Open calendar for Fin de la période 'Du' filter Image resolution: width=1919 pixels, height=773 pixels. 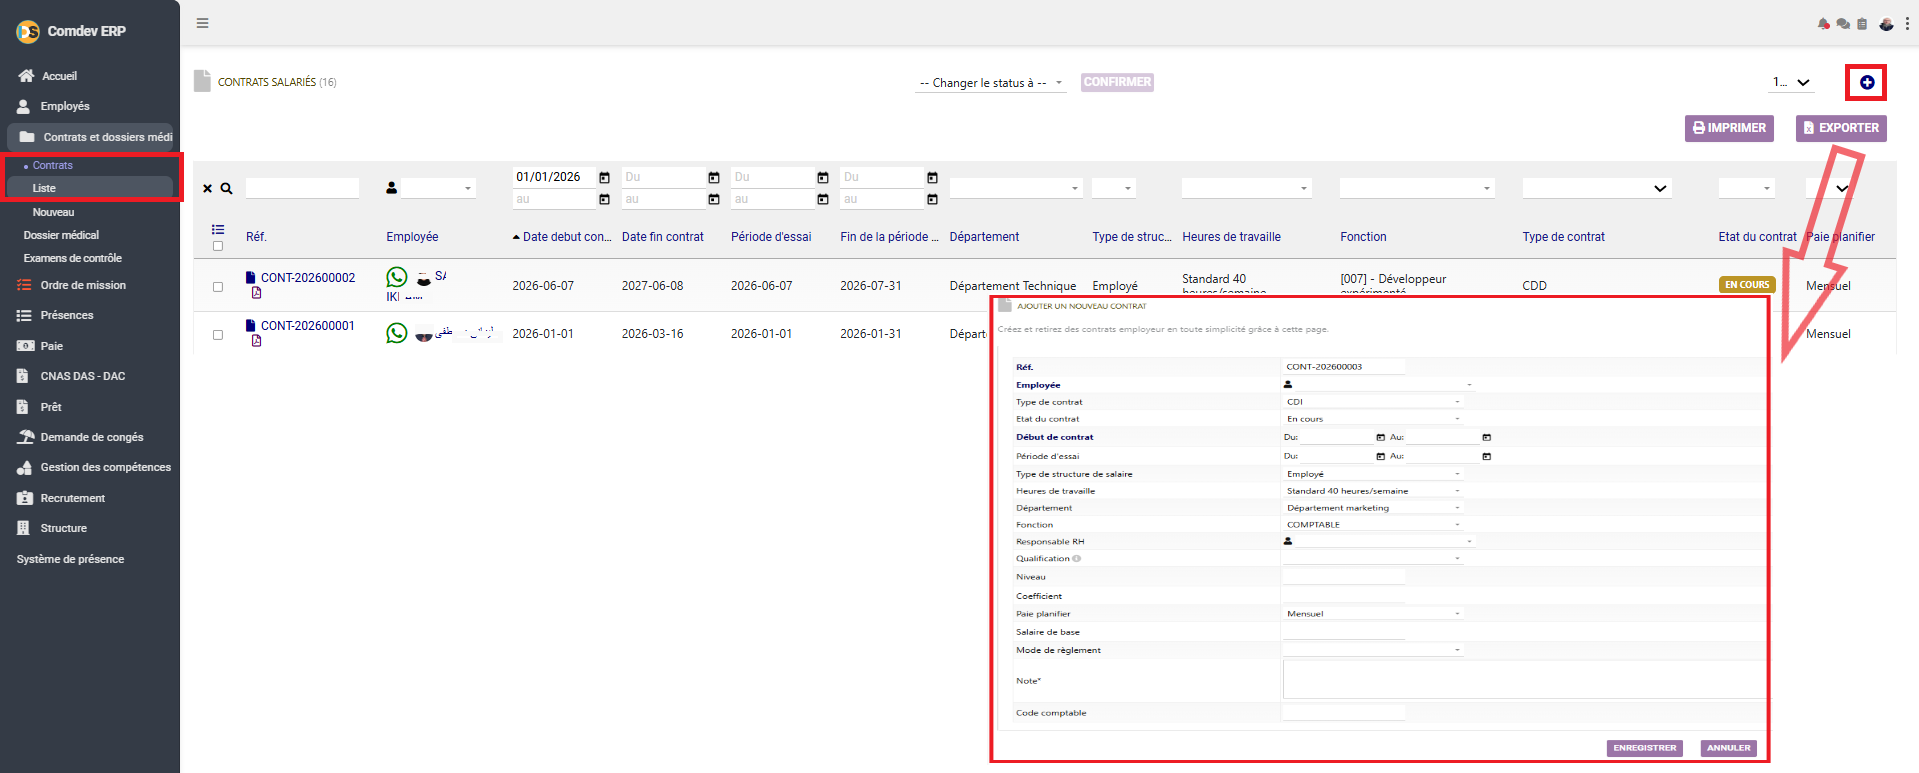932,177
